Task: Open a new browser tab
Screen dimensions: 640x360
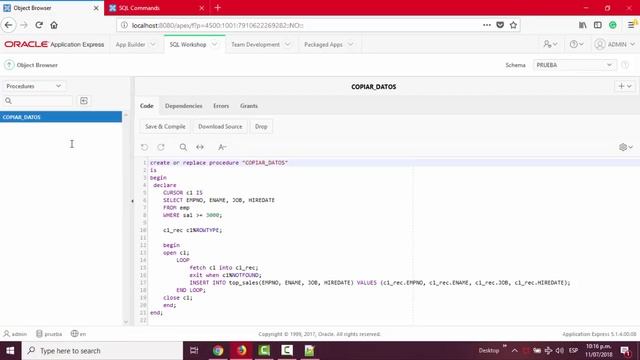Action: [x=218, y=8]
